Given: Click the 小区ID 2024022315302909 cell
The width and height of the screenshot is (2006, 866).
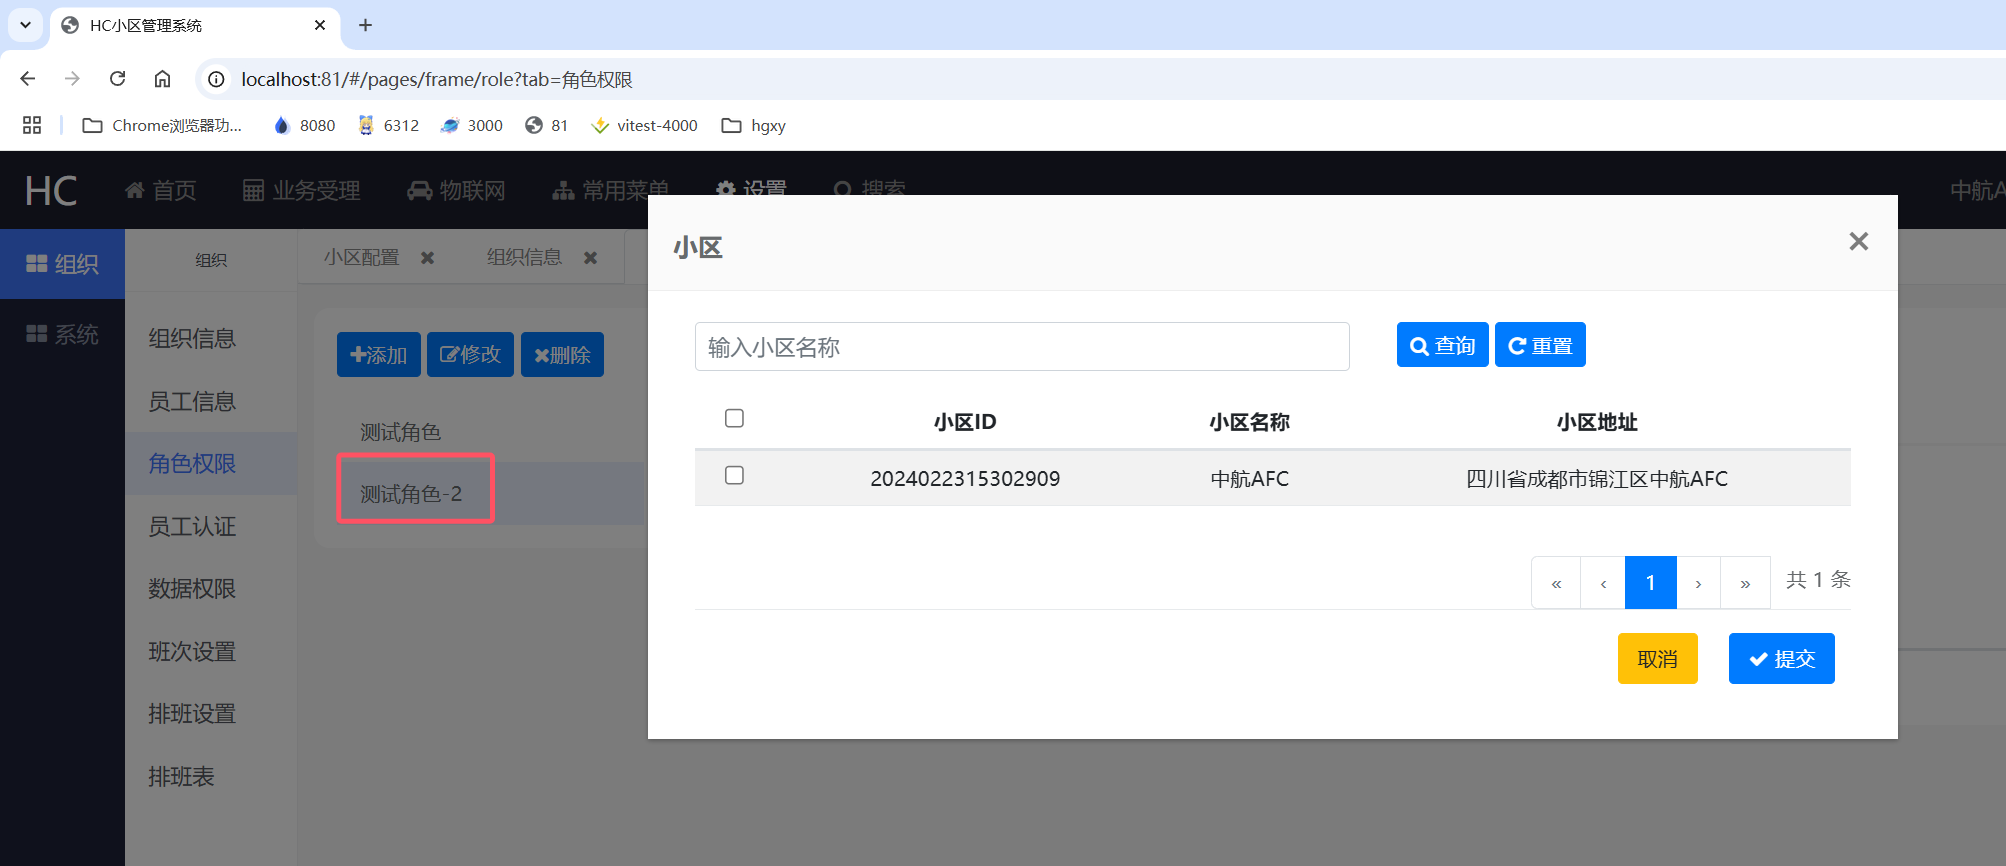Looking at the screenshot, I should coord(965,479).
